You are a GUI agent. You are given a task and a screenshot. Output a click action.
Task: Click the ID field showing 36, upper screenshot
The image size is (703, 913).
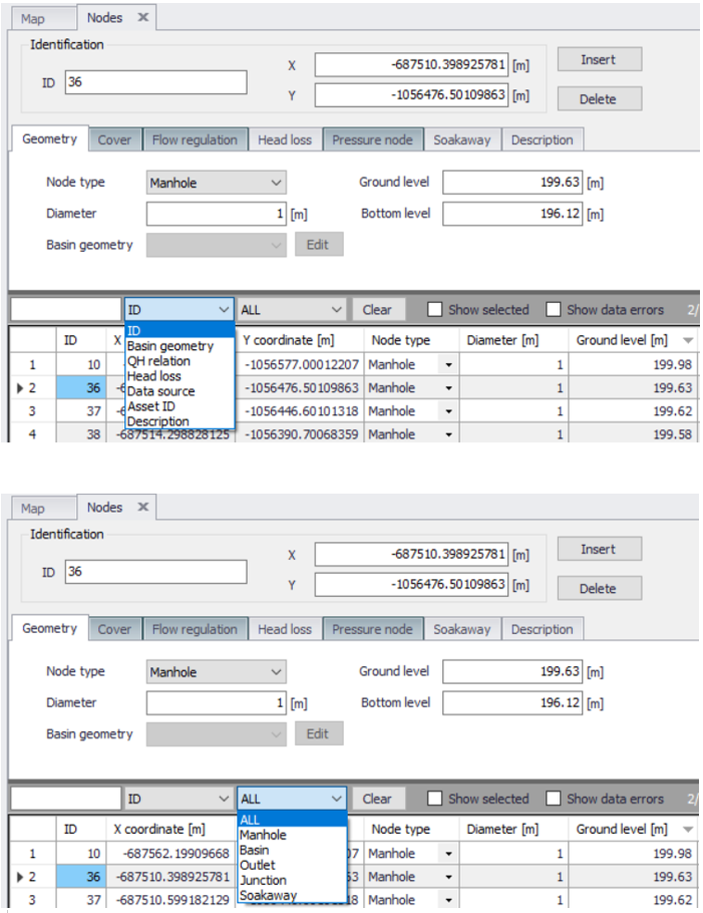pos(156,82)
